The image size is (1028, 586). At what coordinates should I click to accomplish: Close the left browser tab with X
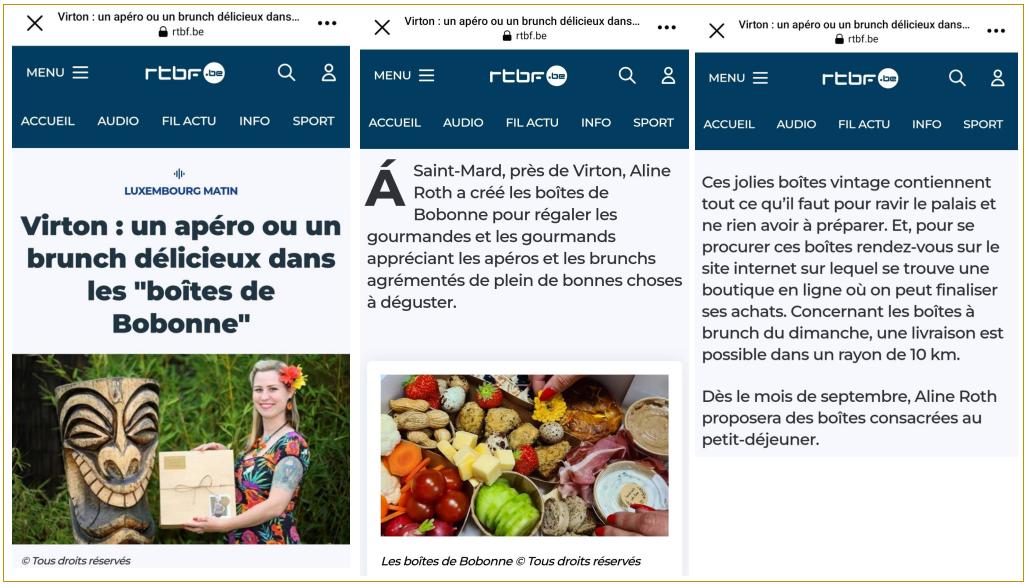(35, 24)
